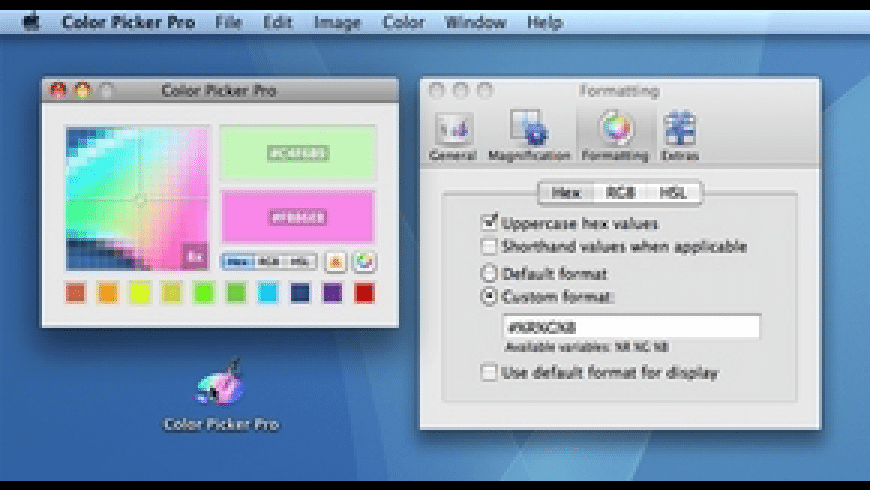Select the navy blue swatch

point(300,293)
